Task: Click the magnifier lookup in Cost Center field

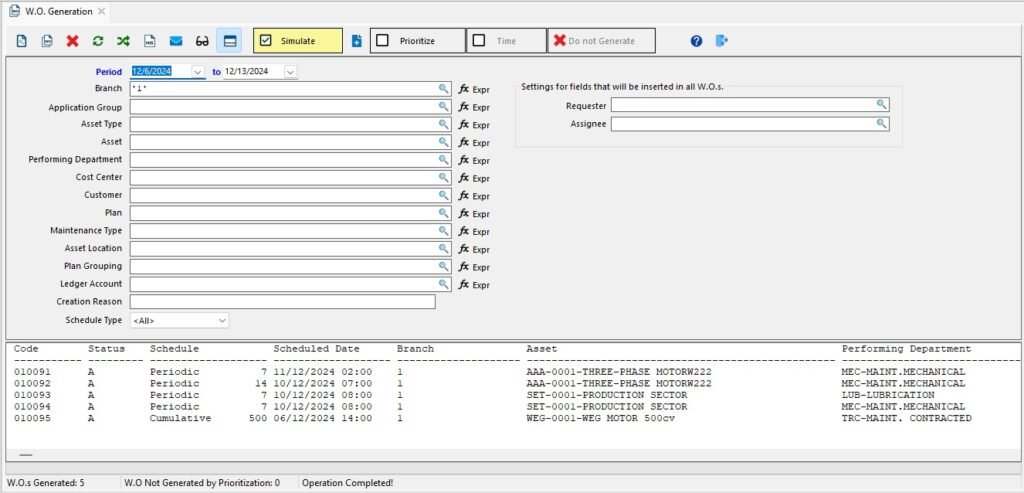Action: tap(443, 177)
